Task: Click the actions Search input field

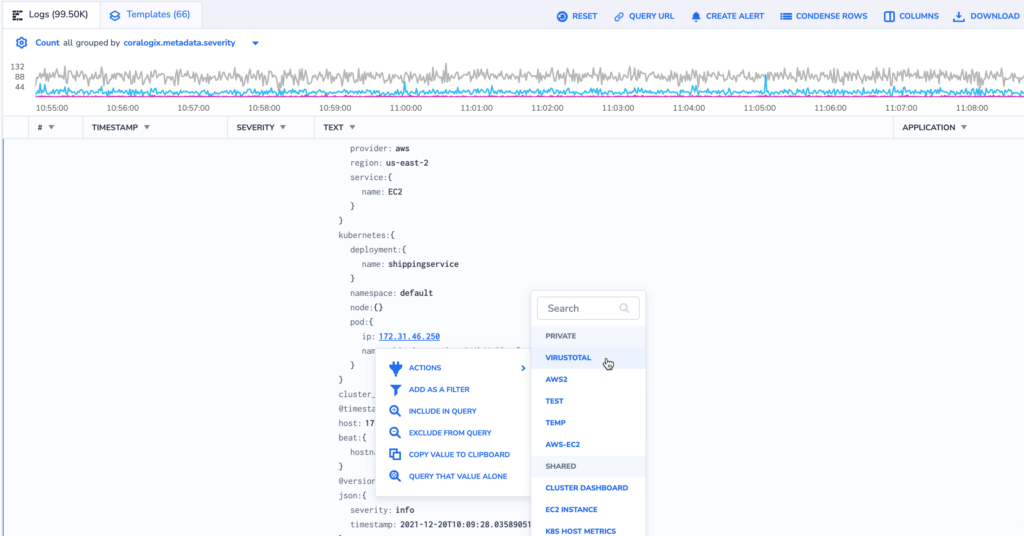Action: tap(588, 308)
